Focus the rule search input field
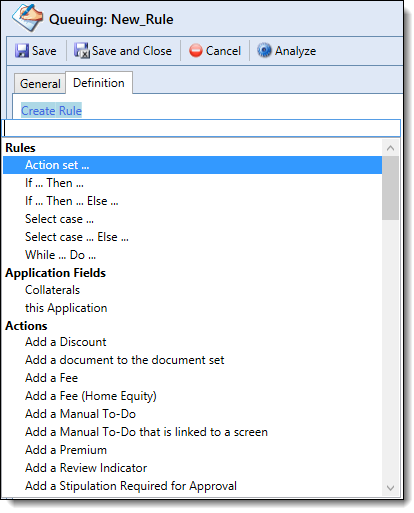 coord(202,128)
